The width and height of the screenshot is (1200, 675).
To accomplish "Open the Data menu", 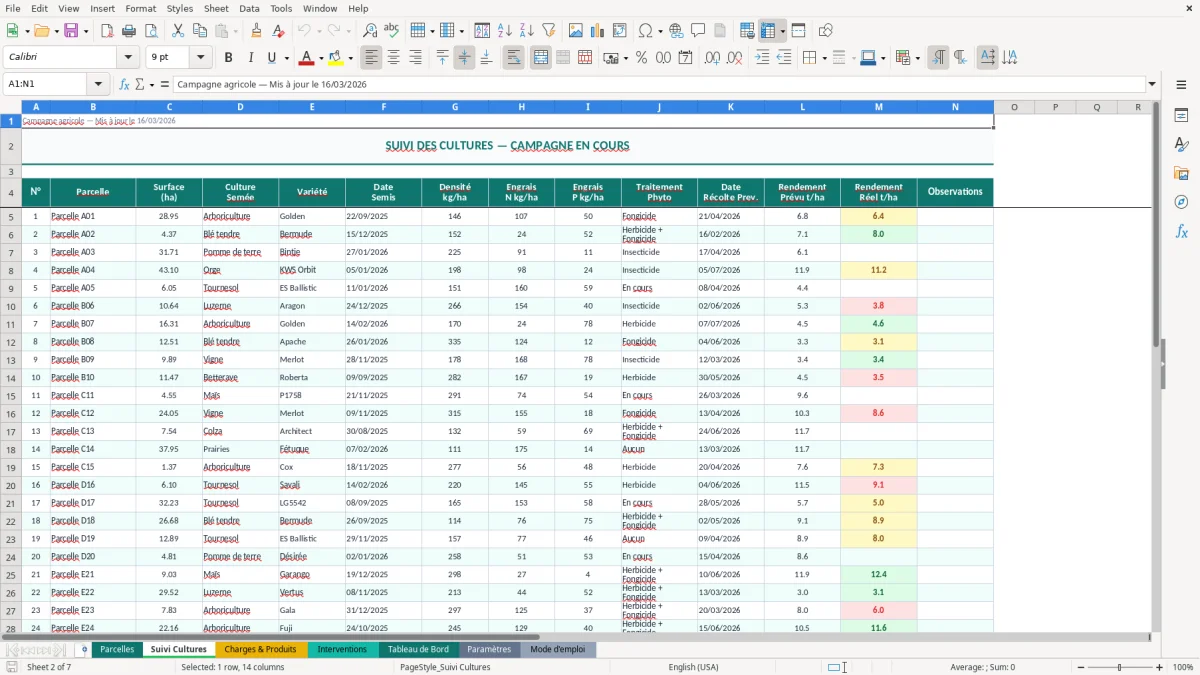I will 249,8.
